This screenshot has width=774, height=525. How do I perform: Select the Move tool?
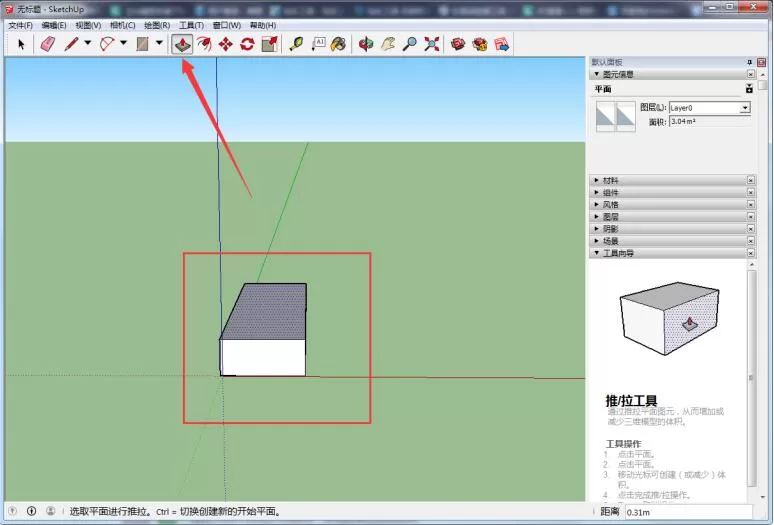pyautogui.click(x=226, y=44)
